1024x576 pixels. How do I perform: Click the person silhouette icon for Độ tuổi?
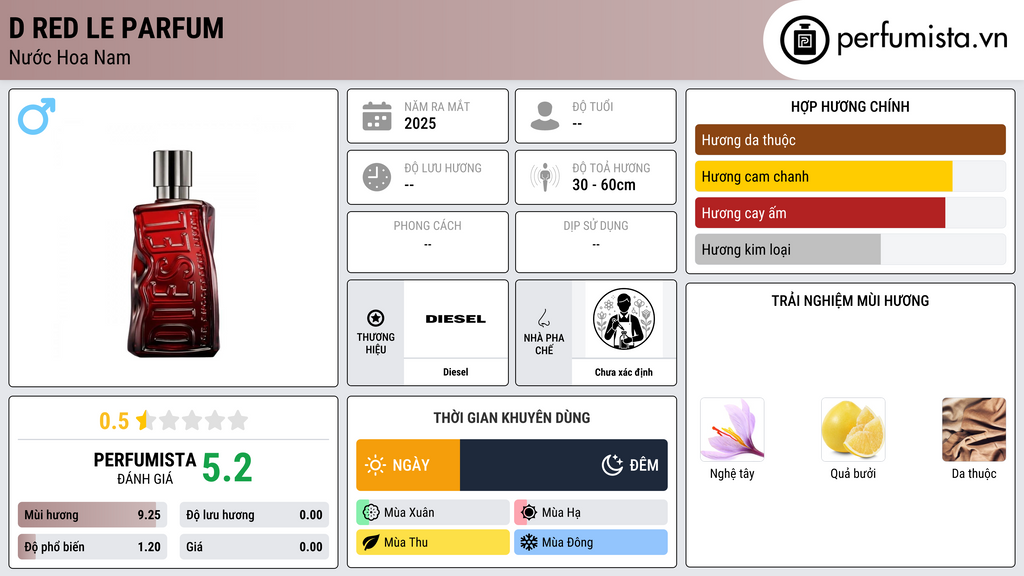coord(545,116)
